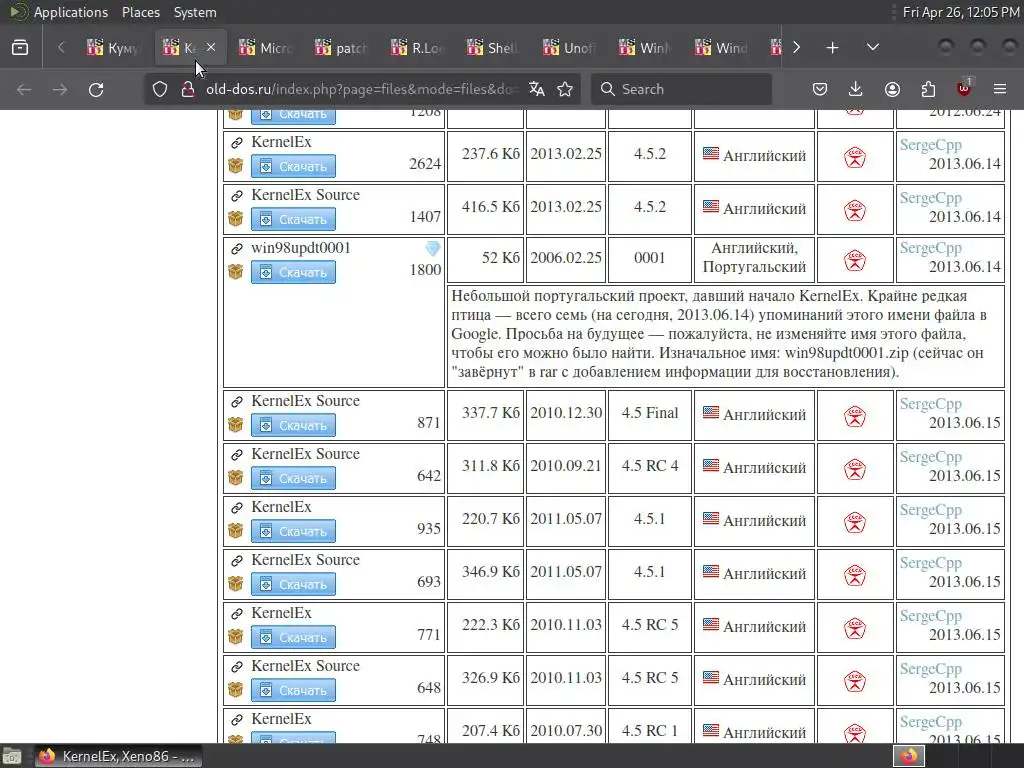Click the site security padlock icon

click(188, 89)
